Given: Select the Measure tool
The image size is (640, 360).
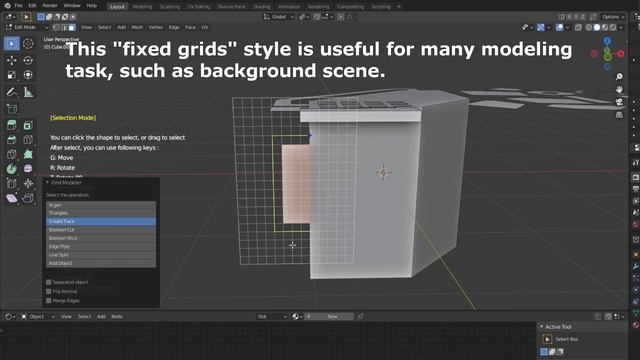Looking at the screenshot, I should click(x=28, y=92).
